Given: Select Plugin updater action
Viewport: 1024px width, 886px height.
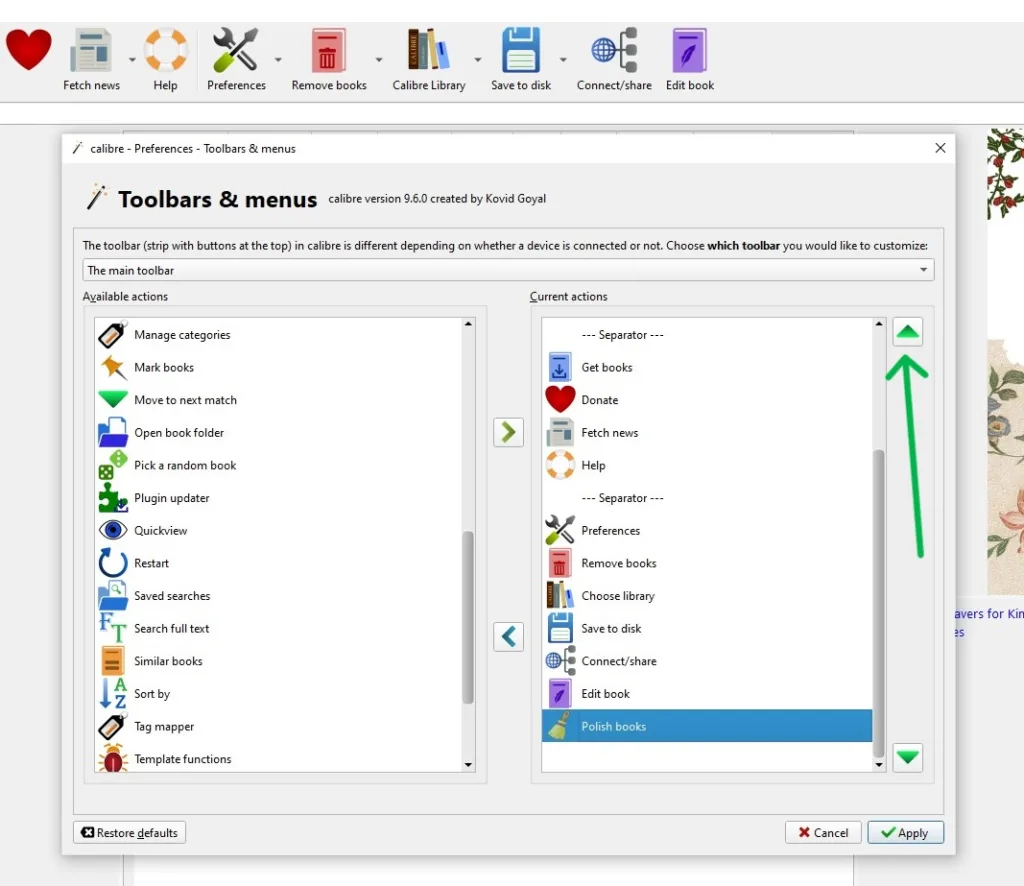Looking at the screenshot, I should 279,498.
